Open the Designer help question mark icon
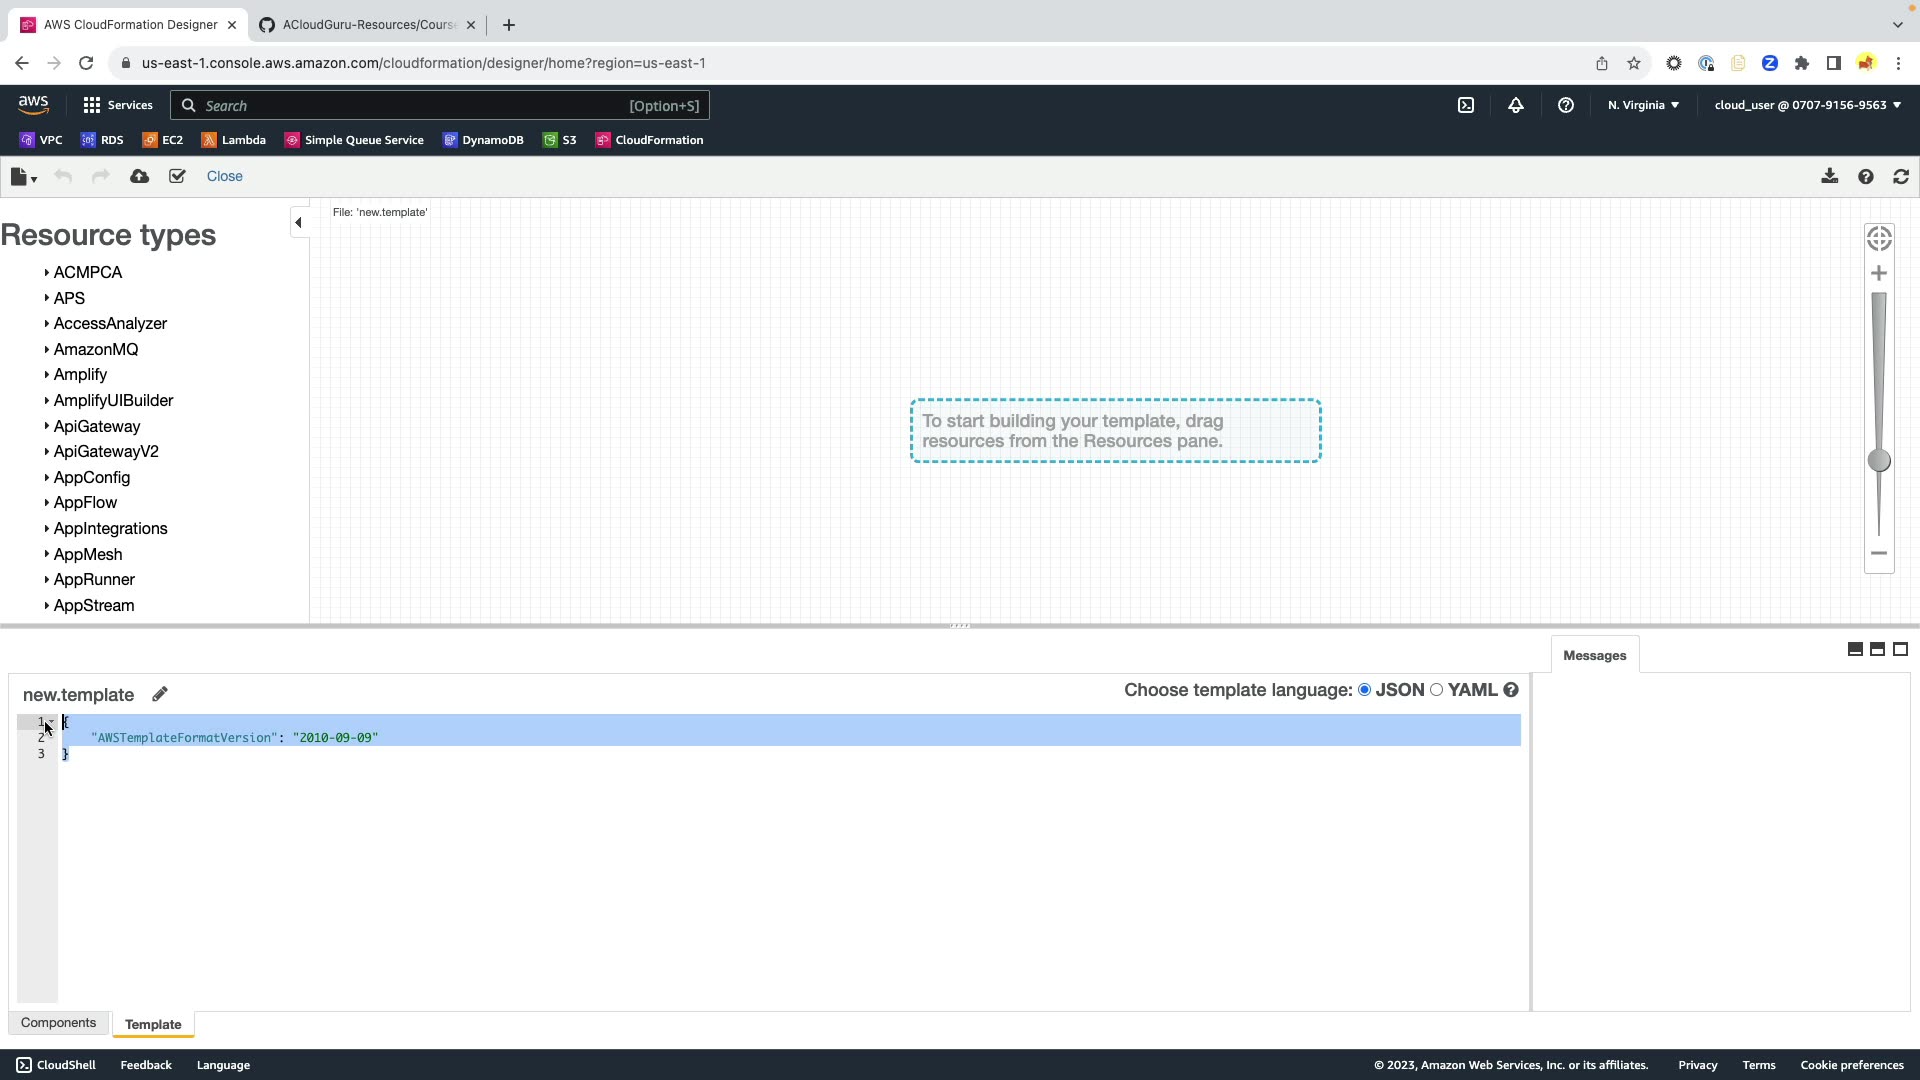Image resolution: width=1920 pixels, height=1080 pixels. (x=1866, y=176)
